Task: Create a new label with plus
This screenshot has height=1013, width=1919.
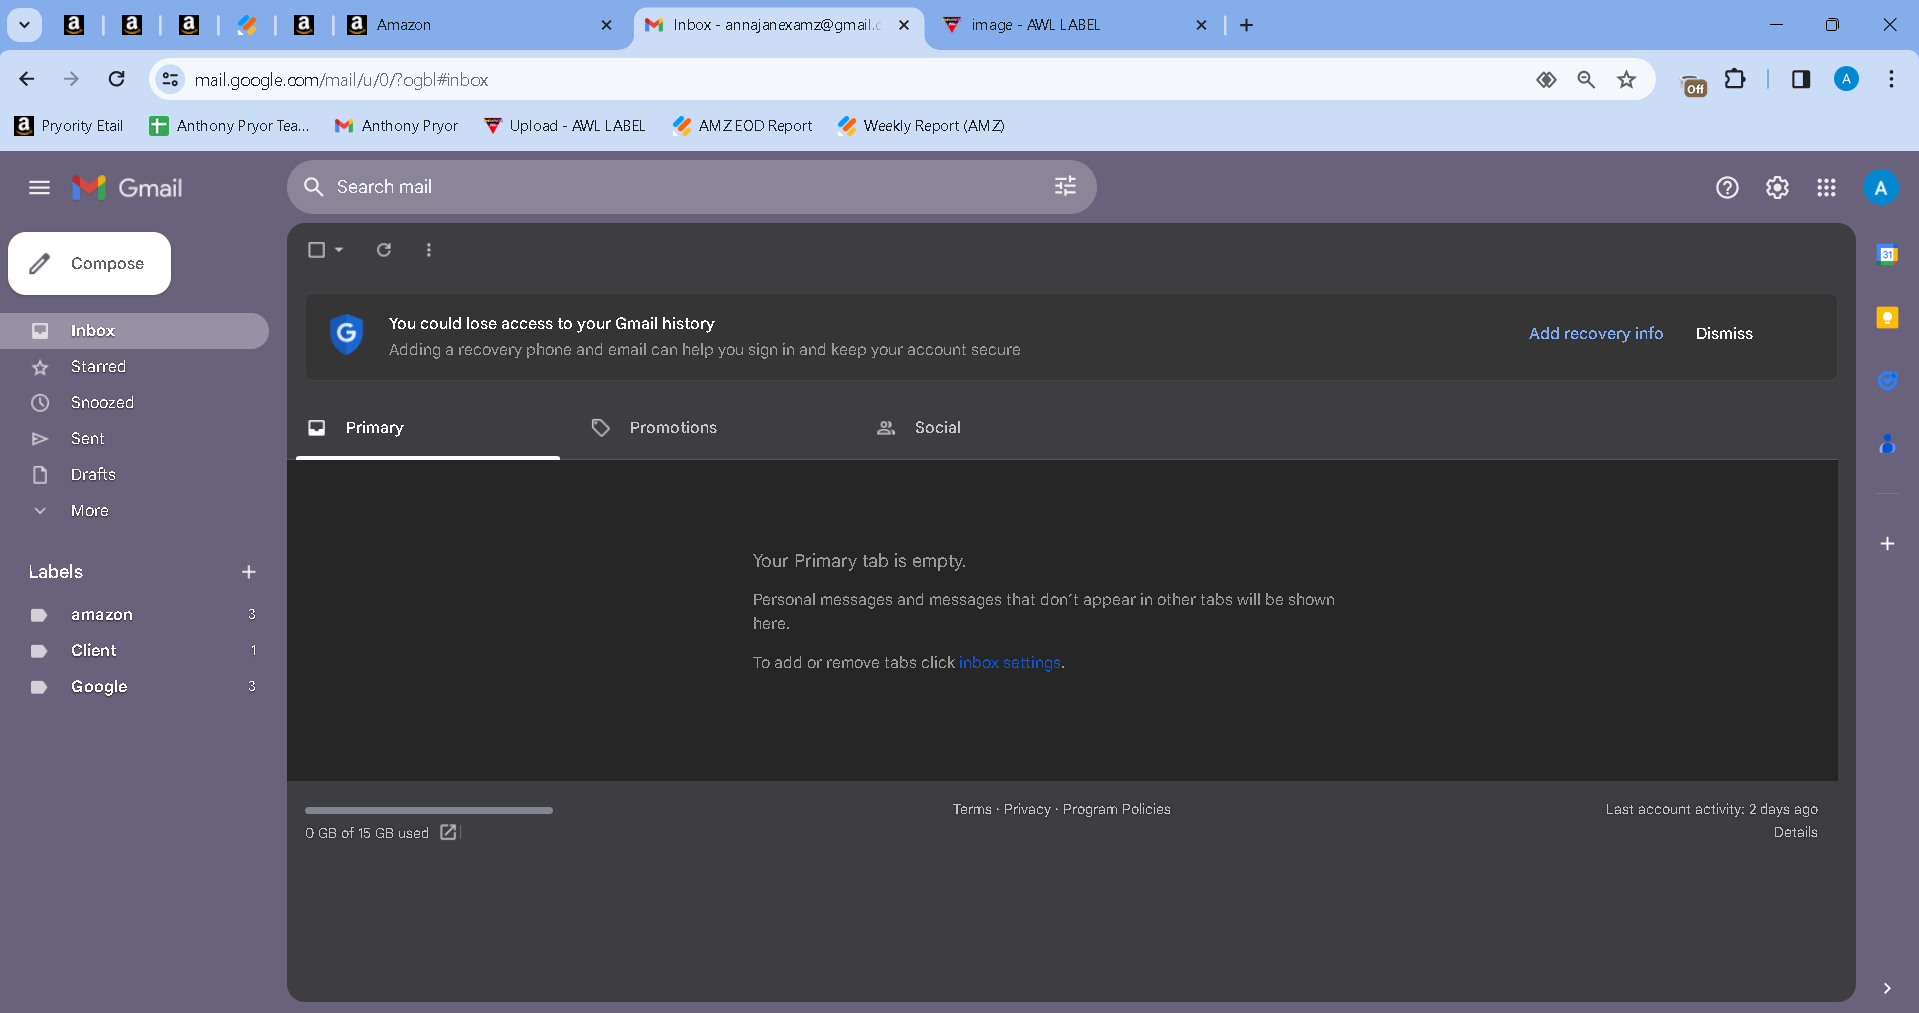Action: 249,572
